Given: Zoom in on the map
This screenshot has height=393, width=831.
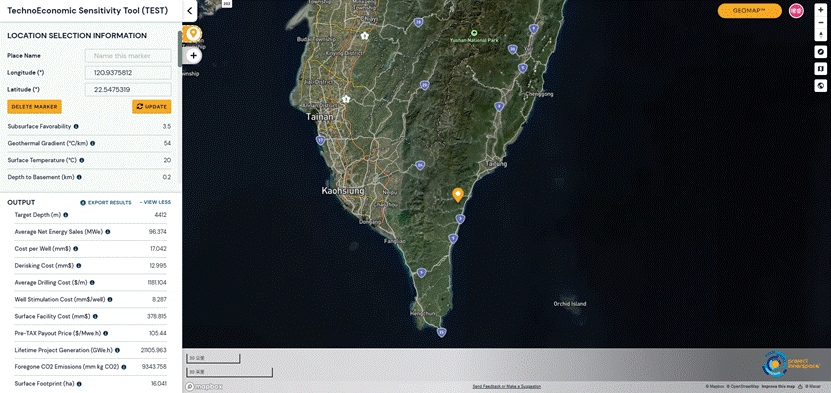Looking at the screenshot, I should coord(820,10).
